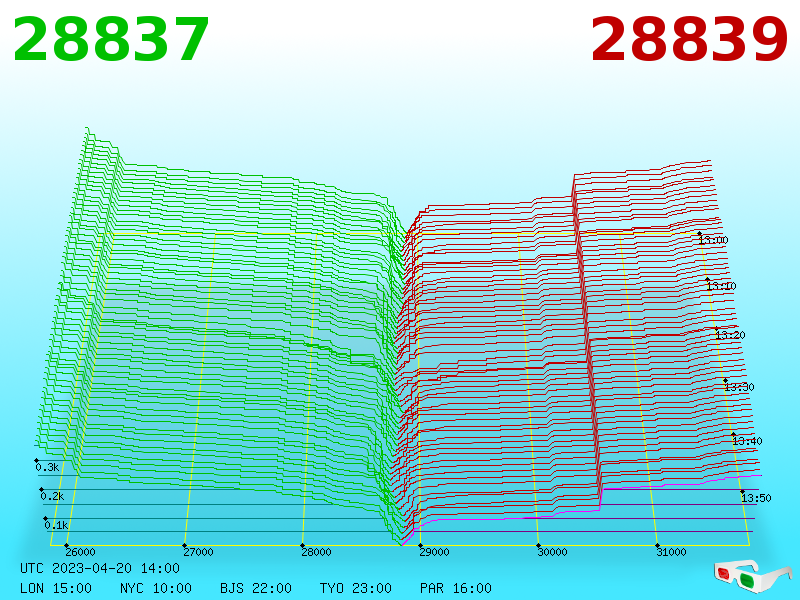800x600 pixels.
Task: Click the PAR 16:00 clock text
Action: 456,588
